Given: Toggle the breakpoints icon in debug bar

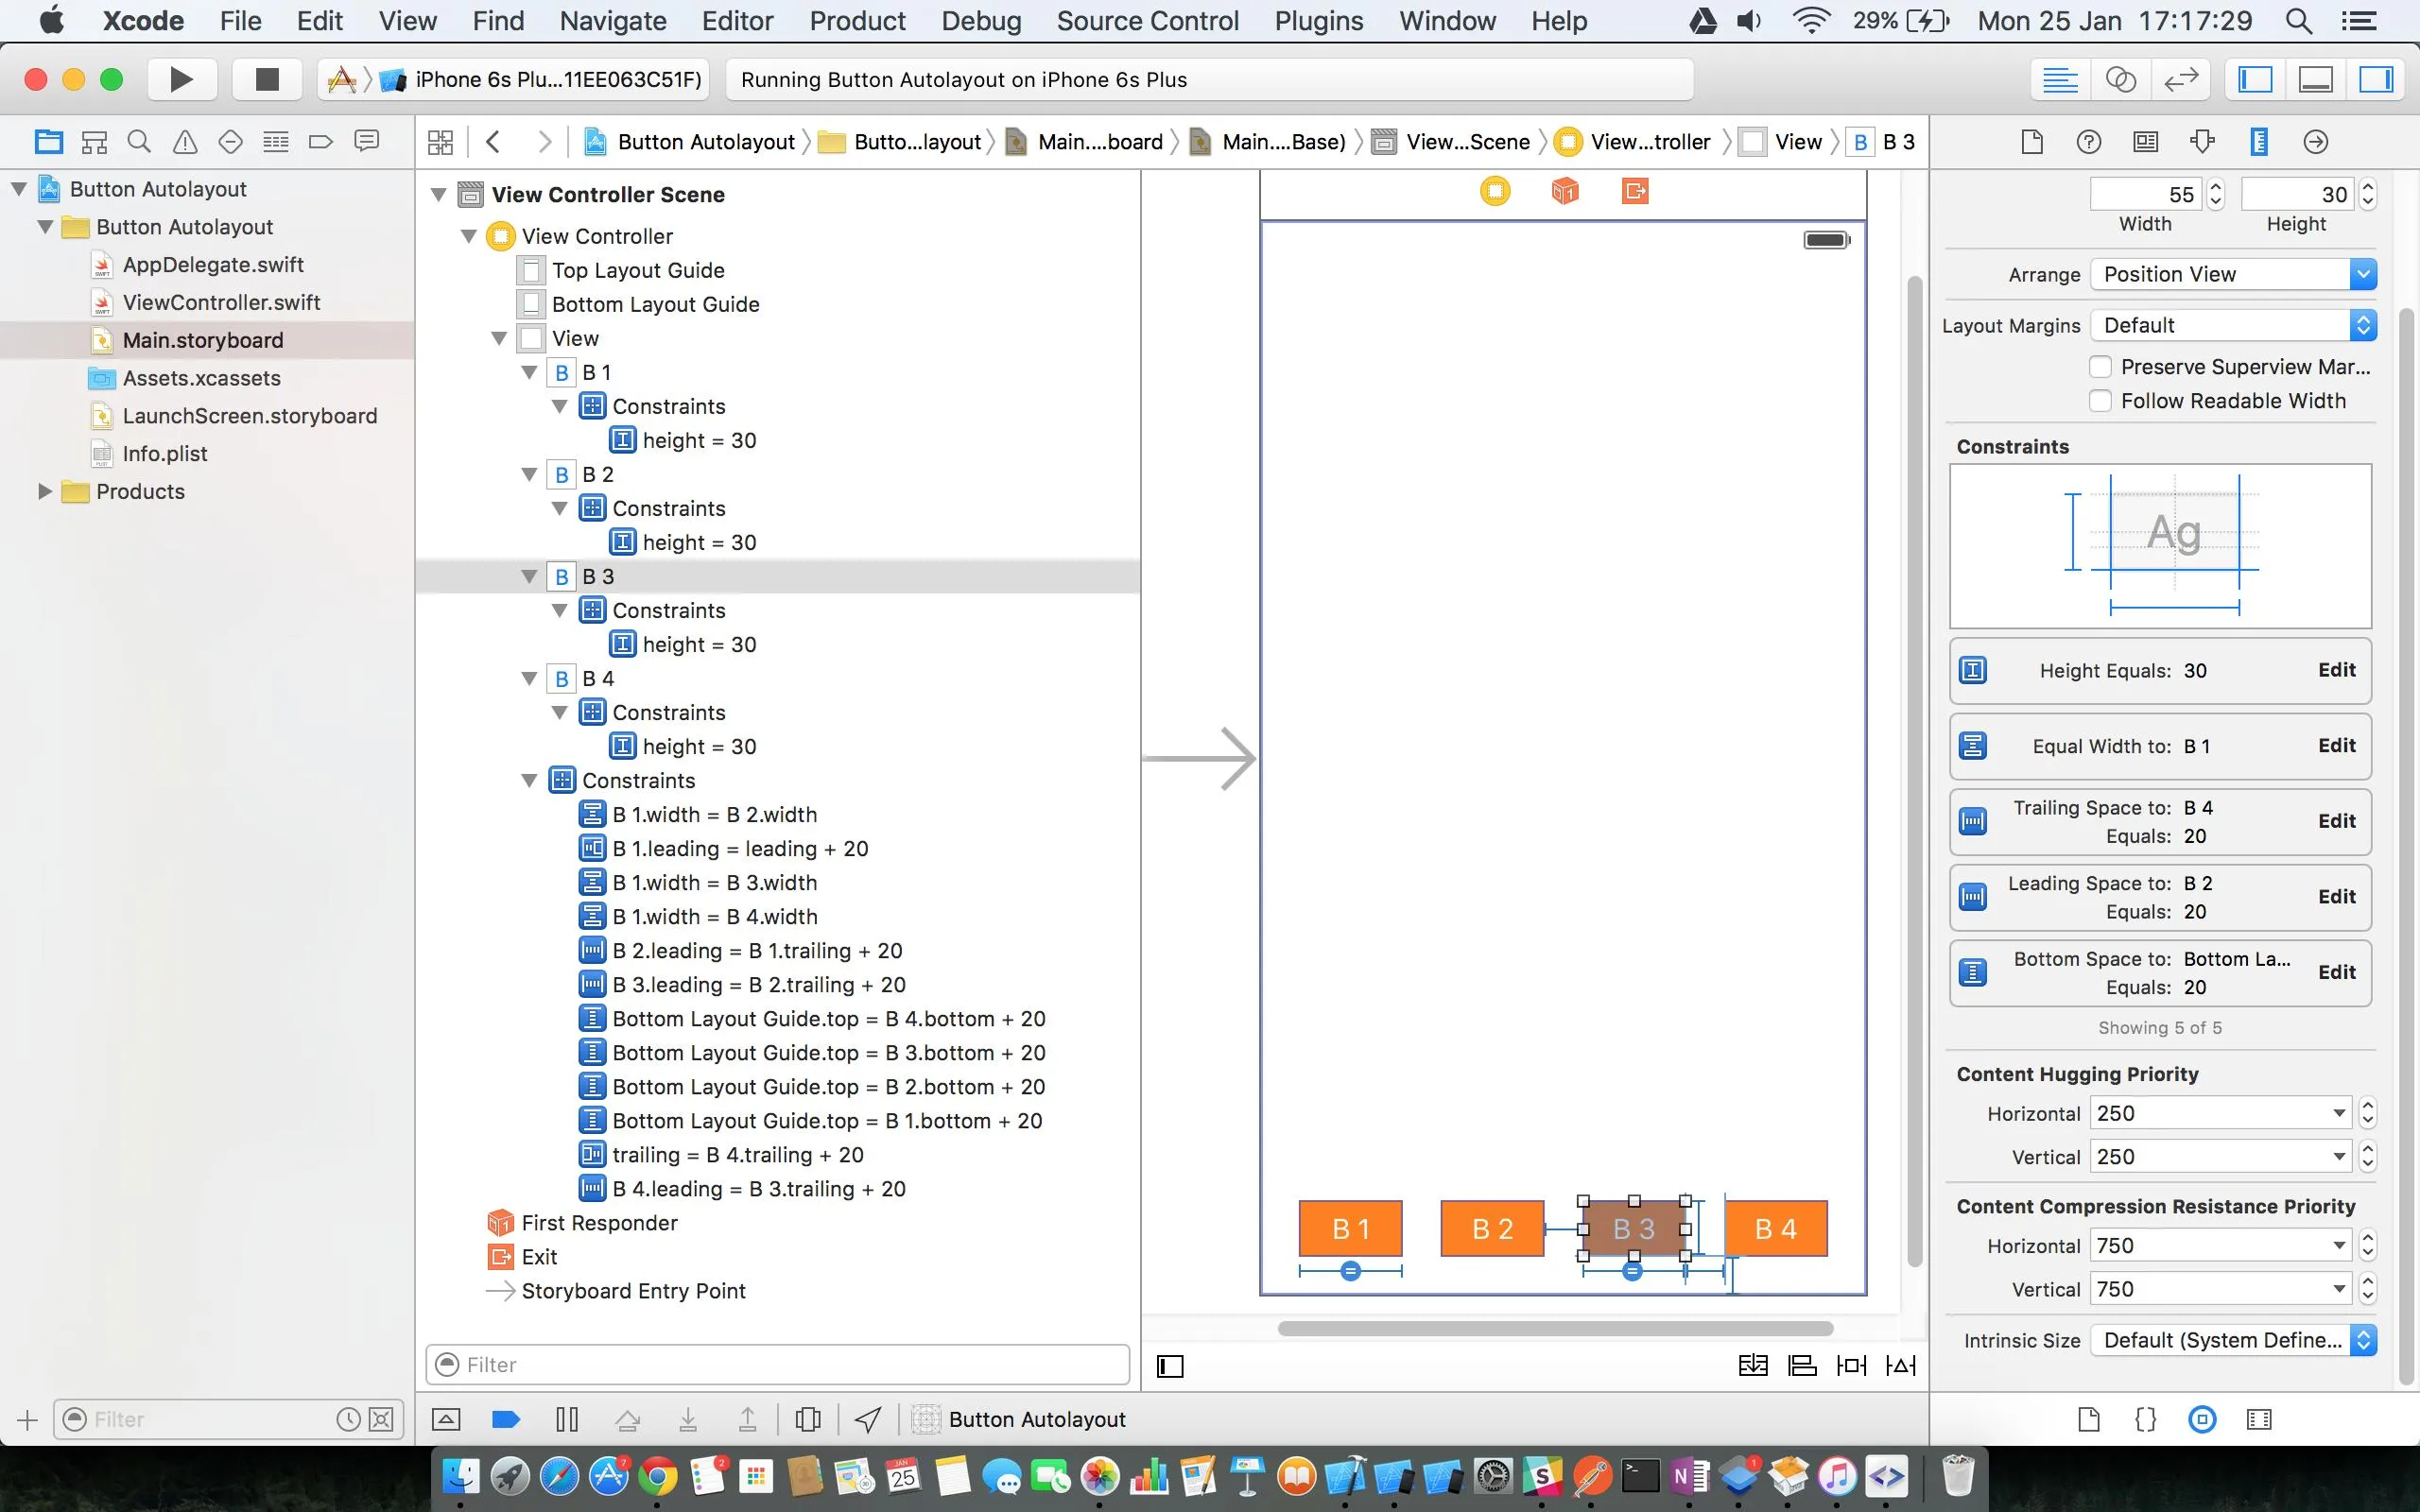Looking at the screenshot, I should (x=506, y=1419).
